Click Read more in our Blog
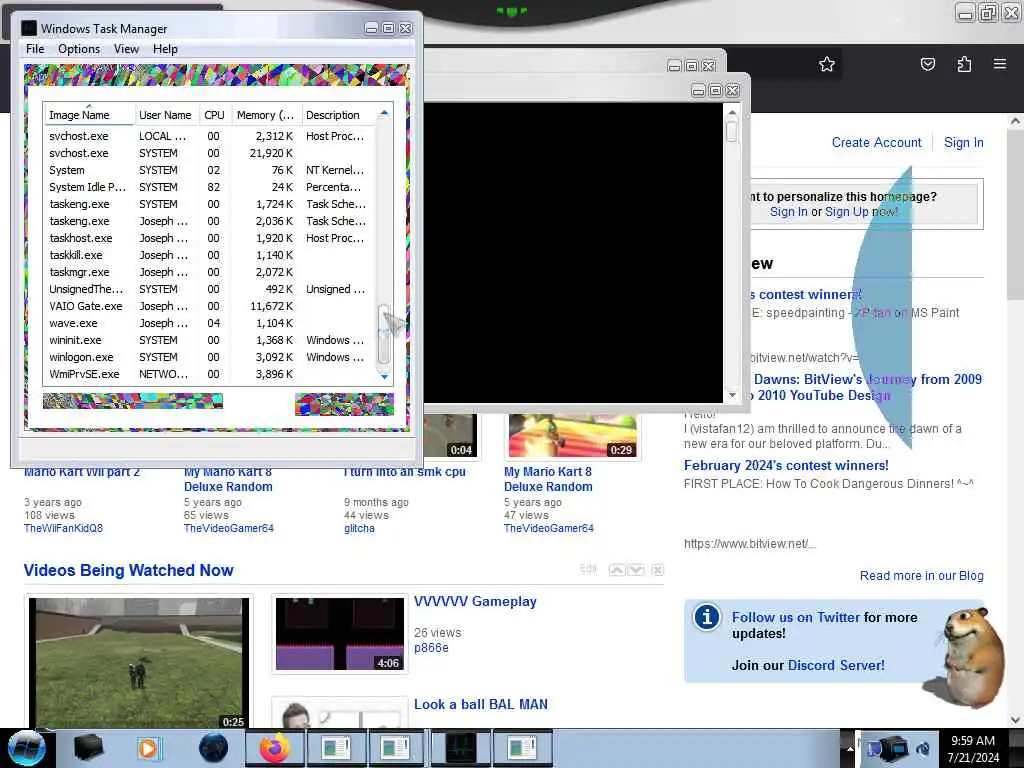 [x=921, y=575]
